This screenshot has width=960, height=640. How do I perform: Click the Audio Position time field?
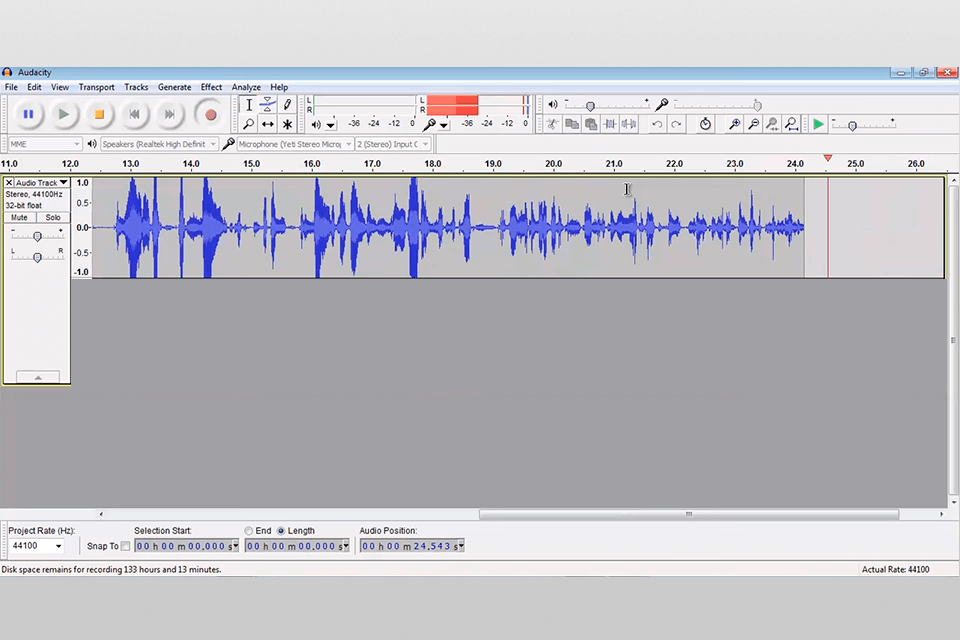(412, 546)
